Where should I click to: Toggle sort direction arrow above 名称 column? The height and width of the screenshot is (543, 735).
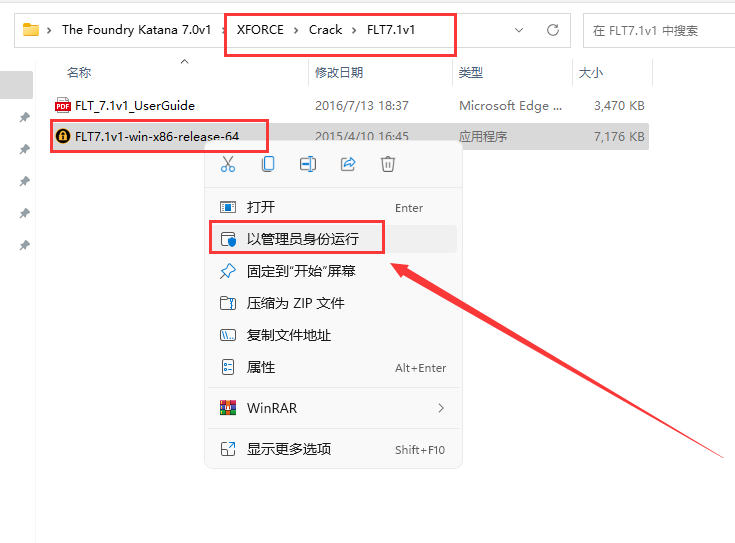pyautogui.click(x=185, y=61)
